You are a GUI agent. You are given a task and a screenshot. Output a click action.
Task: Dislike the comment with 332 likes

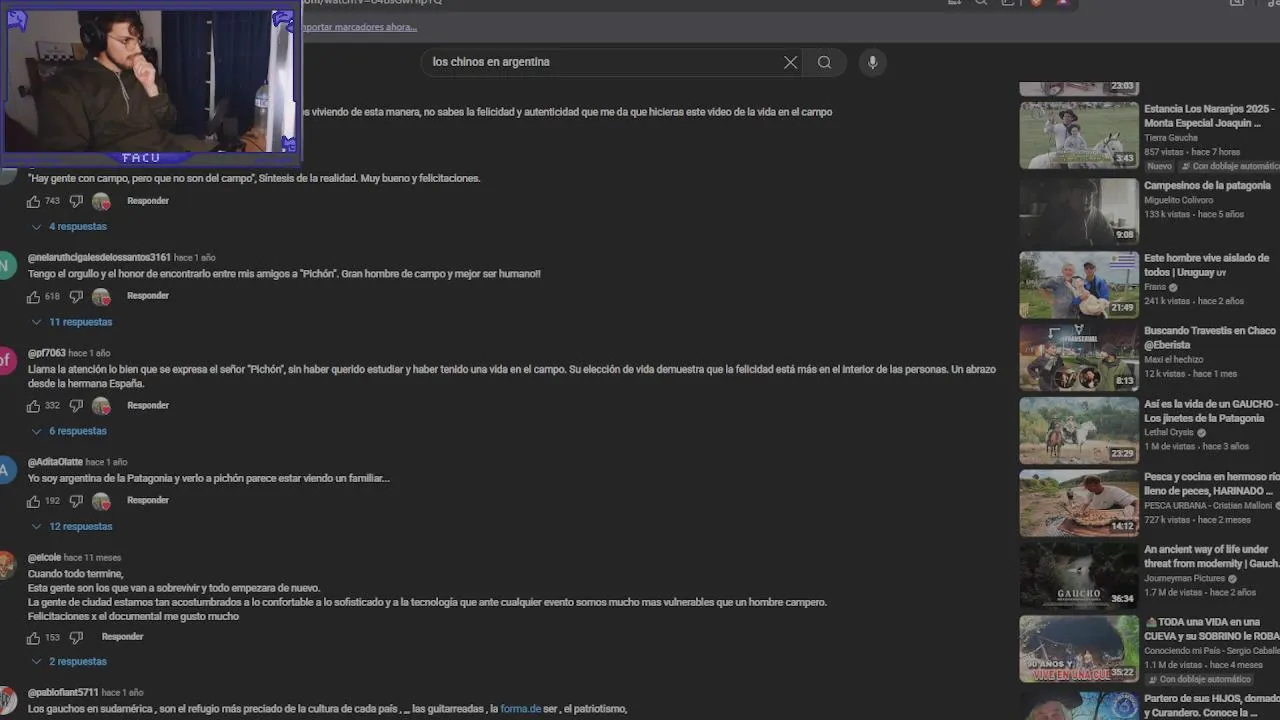(76, 406)
